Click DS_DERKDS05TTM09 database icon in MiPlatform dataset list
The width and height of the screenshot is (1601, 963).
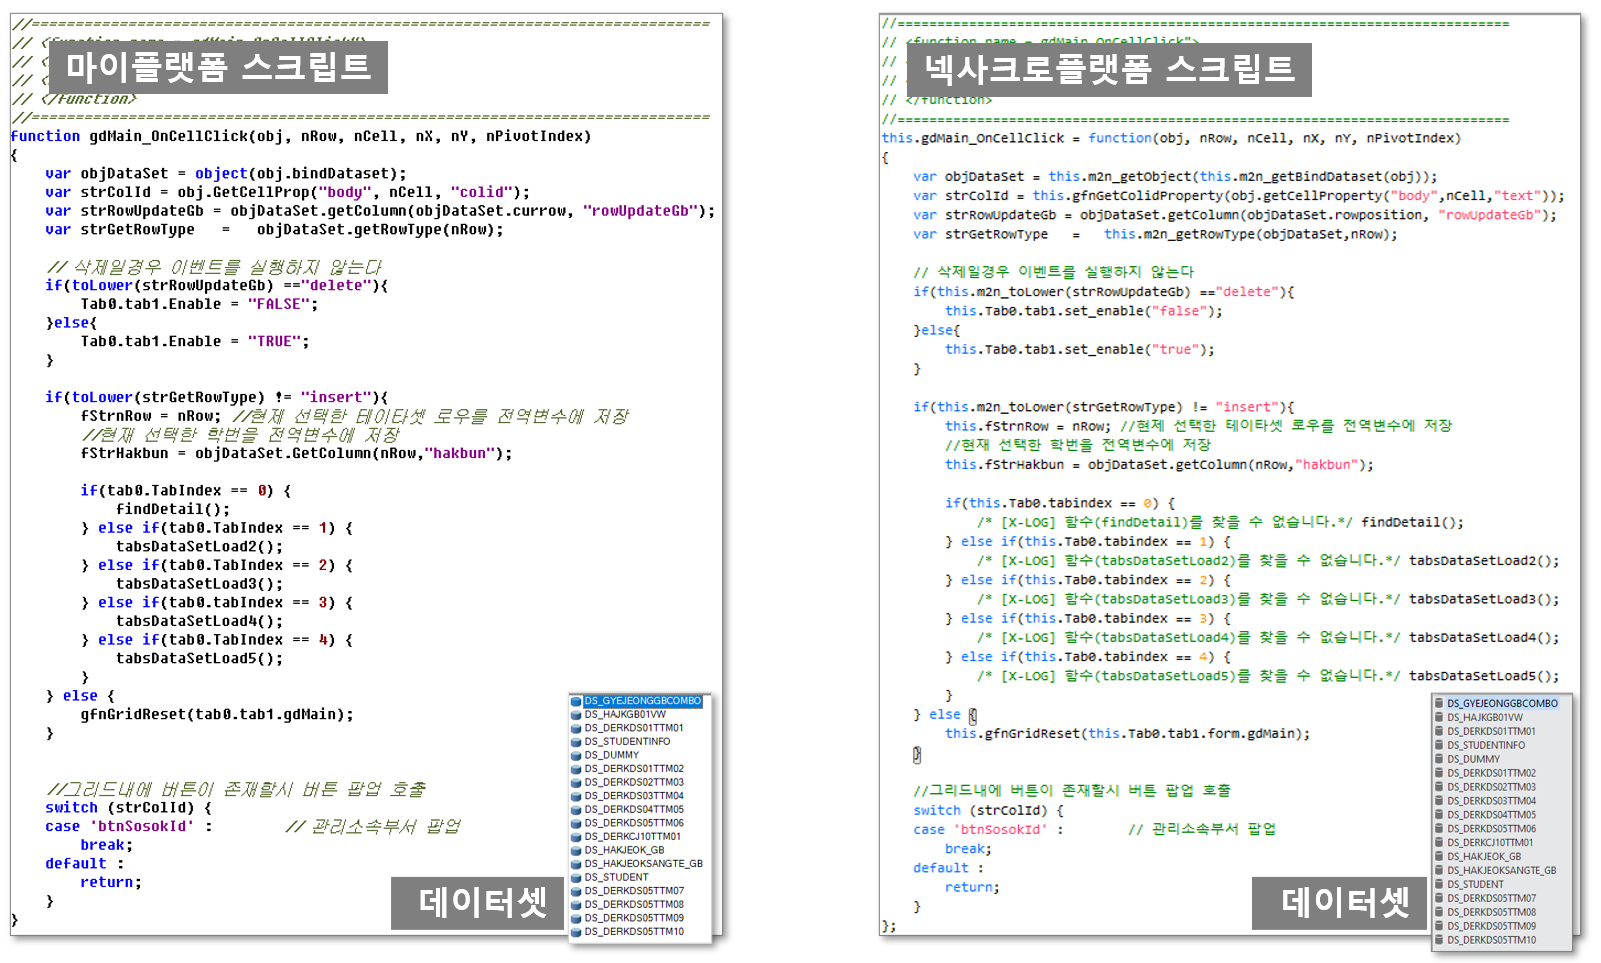(576, 917)
